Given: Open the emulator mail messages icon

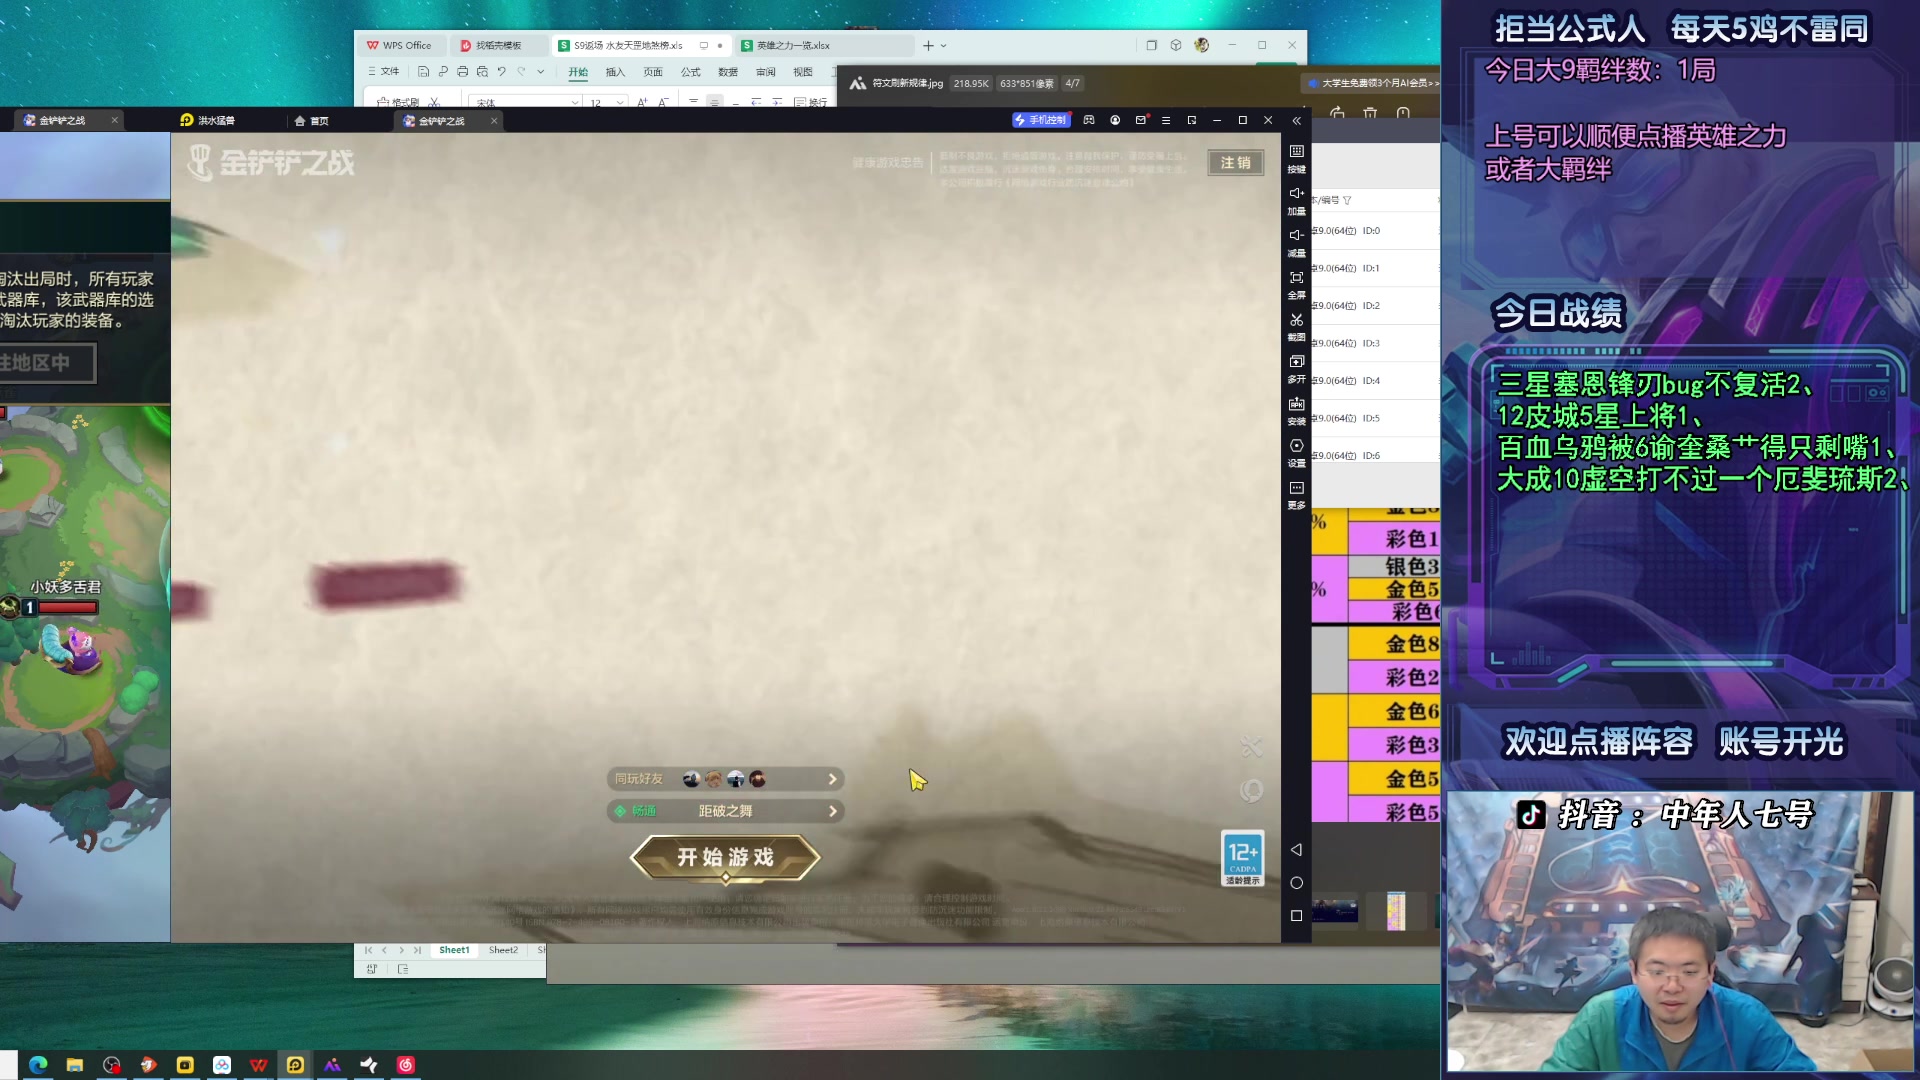Looking at the screenshot, I should [x=1141, y=120].
